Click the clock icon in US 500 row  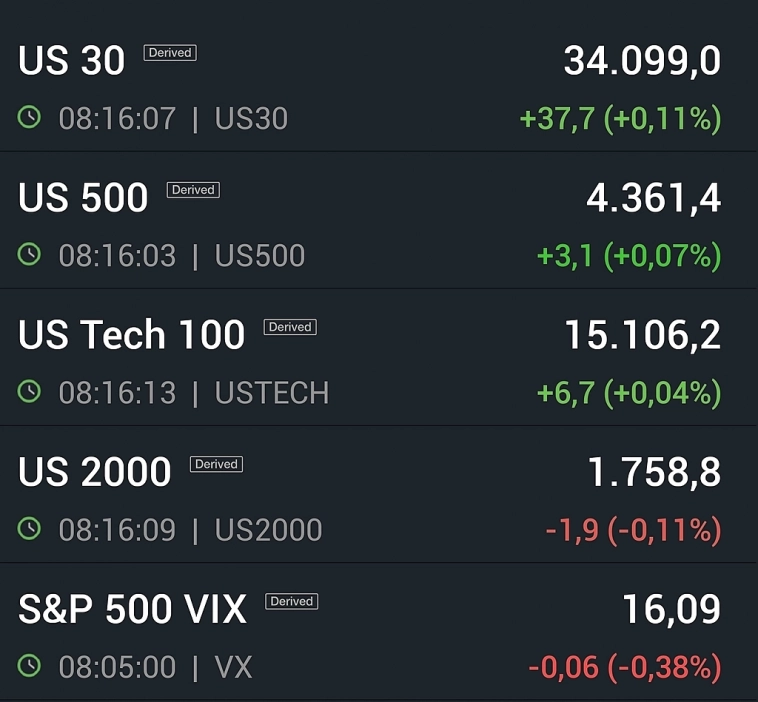point(30,255)
